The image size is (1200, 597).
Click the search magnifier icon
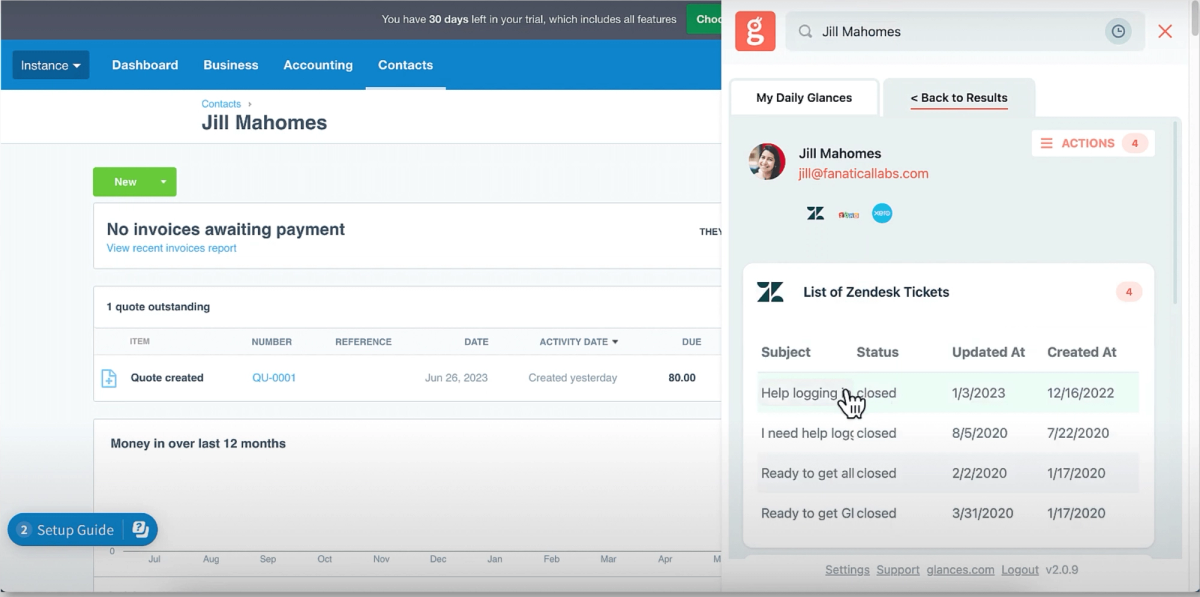pyautogui.click(x=805, y=32)
